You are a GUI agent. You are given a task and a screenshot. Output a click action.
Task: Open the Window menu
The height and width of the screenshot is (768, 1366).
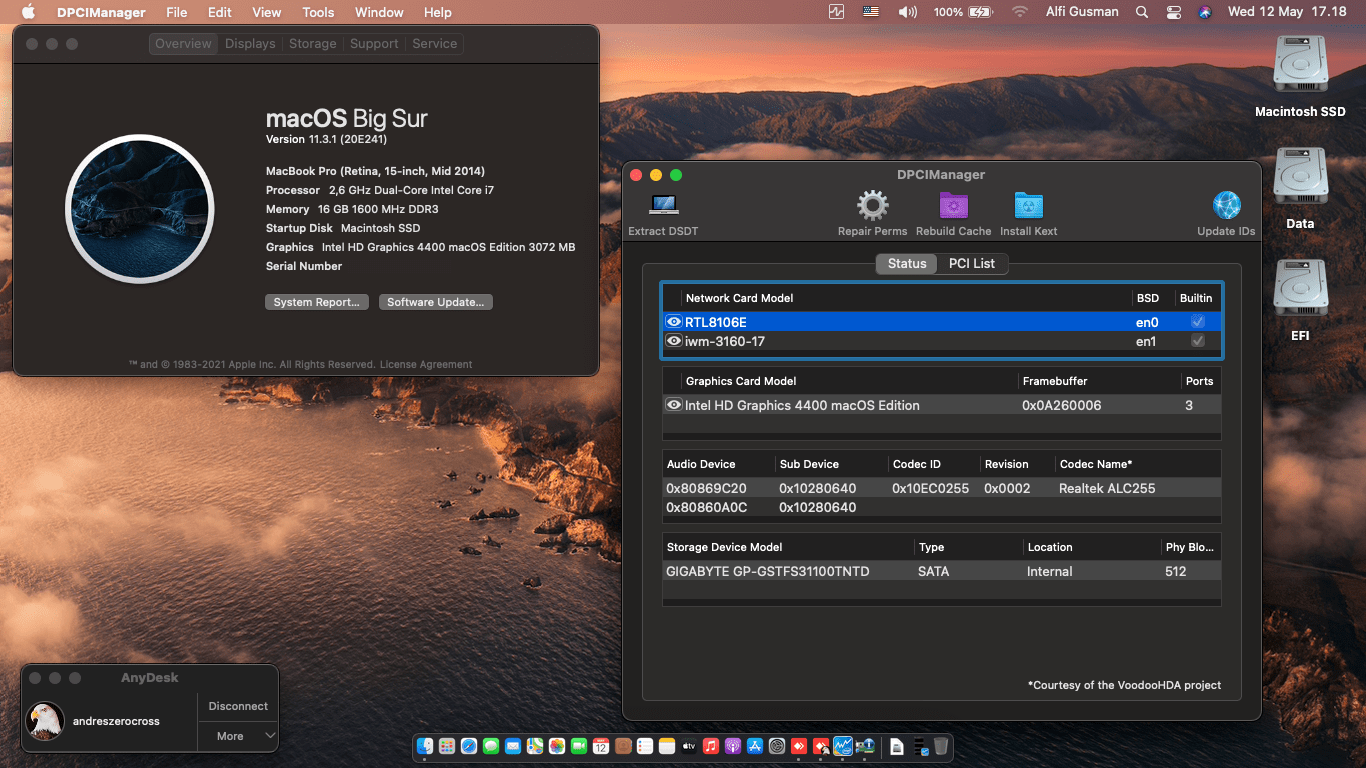(379, 12)
